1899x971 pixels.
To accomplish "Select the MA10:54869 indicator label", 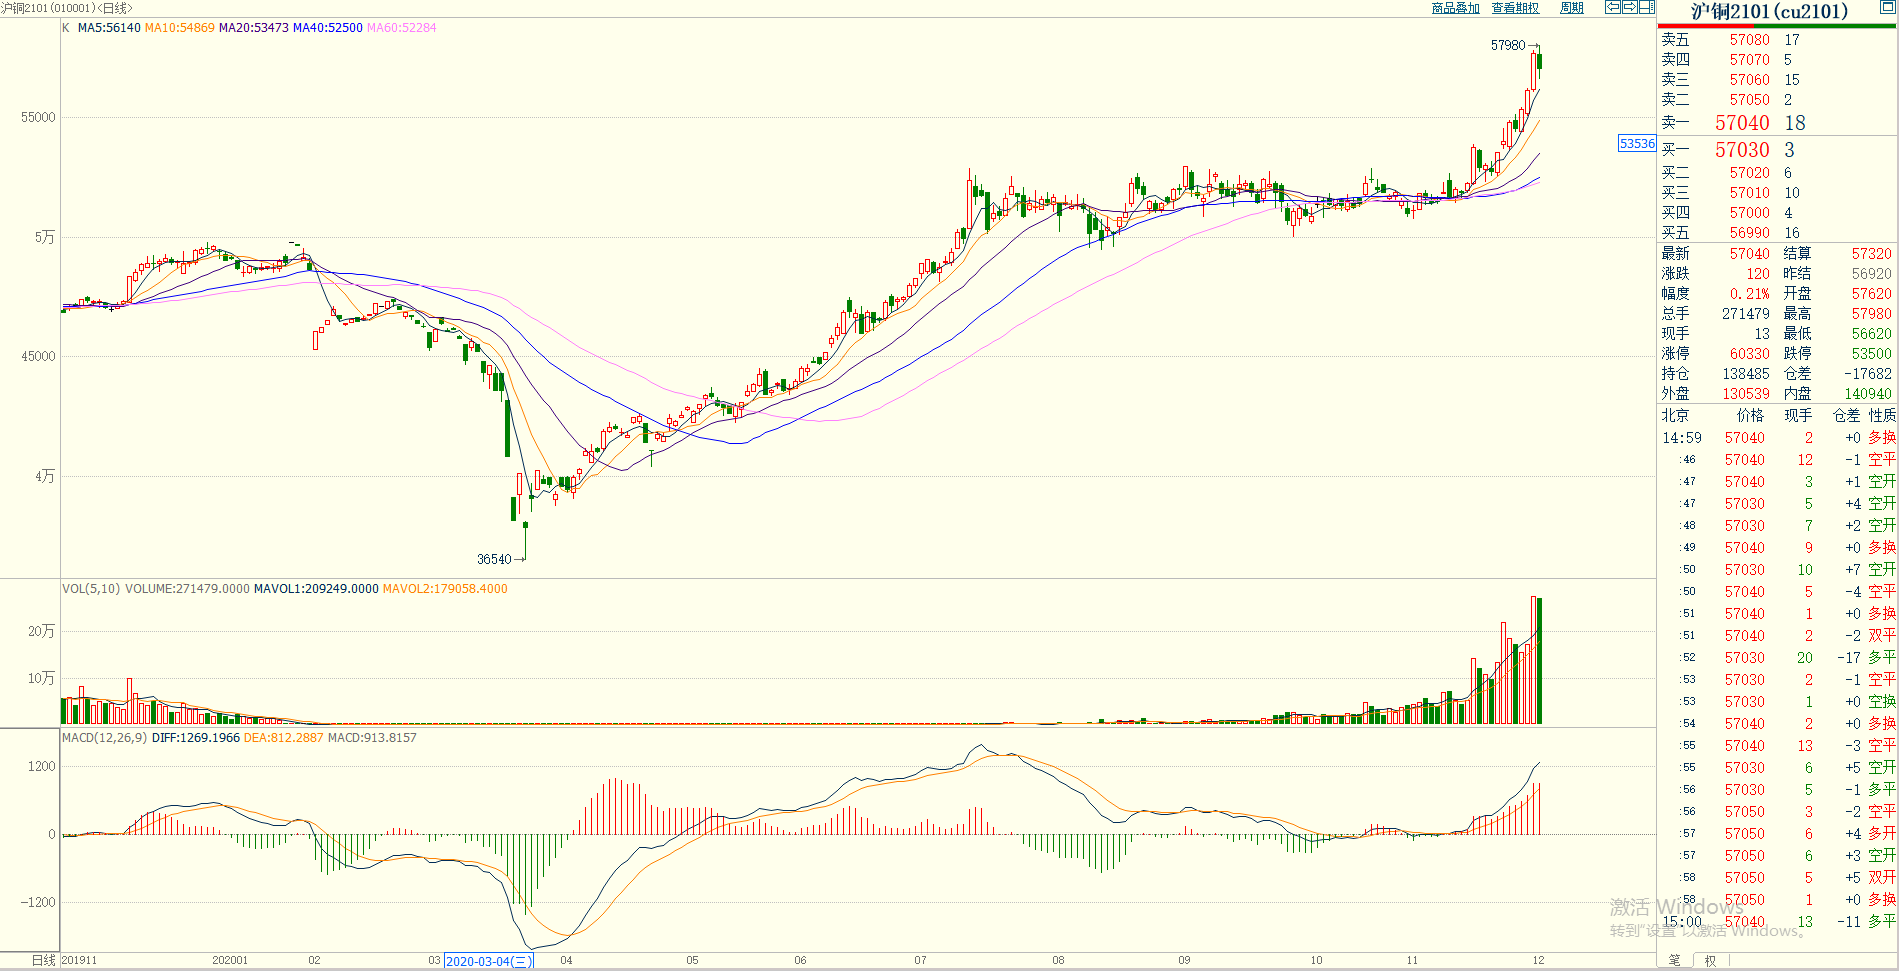I will [180, 28].
